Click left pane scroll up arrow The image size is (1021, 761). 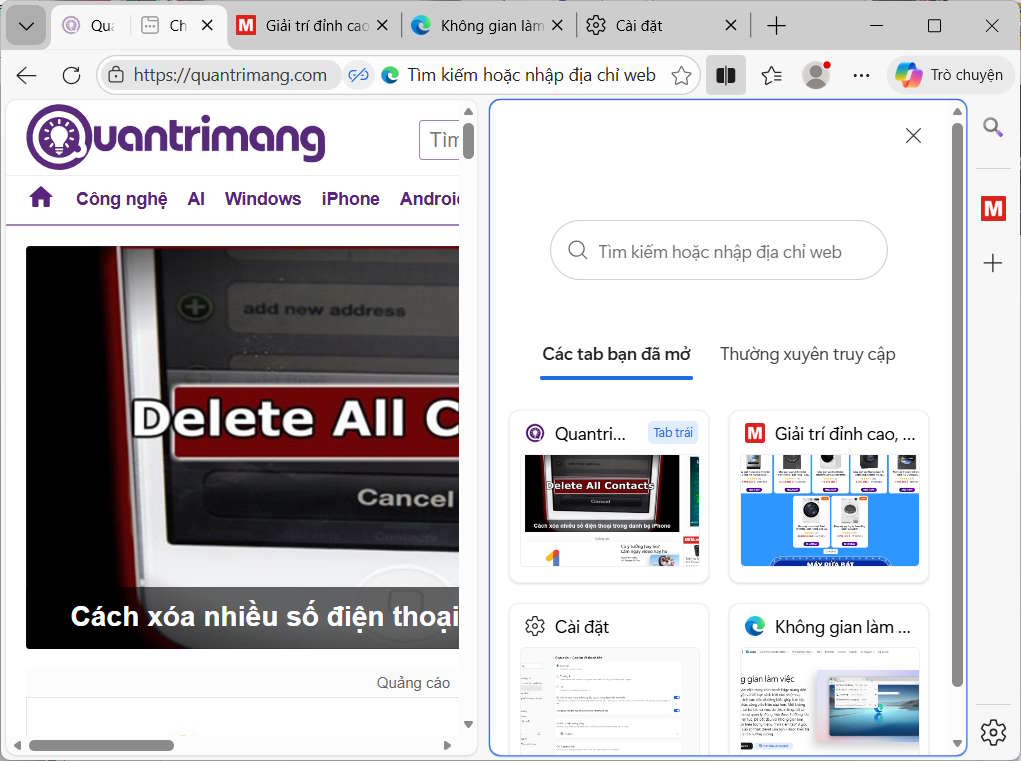[468, 111]
